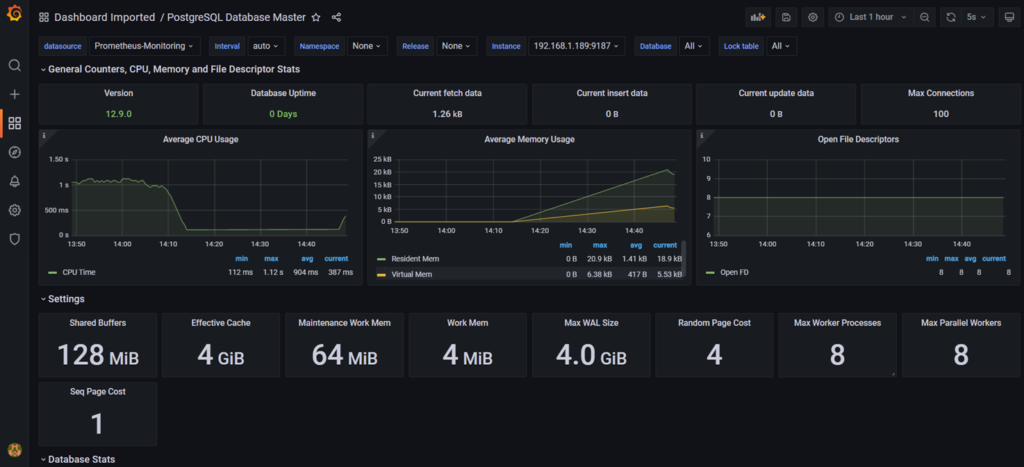Click the Average CPU Usage panel title
1024x467 pixels.
pos(200,139)
